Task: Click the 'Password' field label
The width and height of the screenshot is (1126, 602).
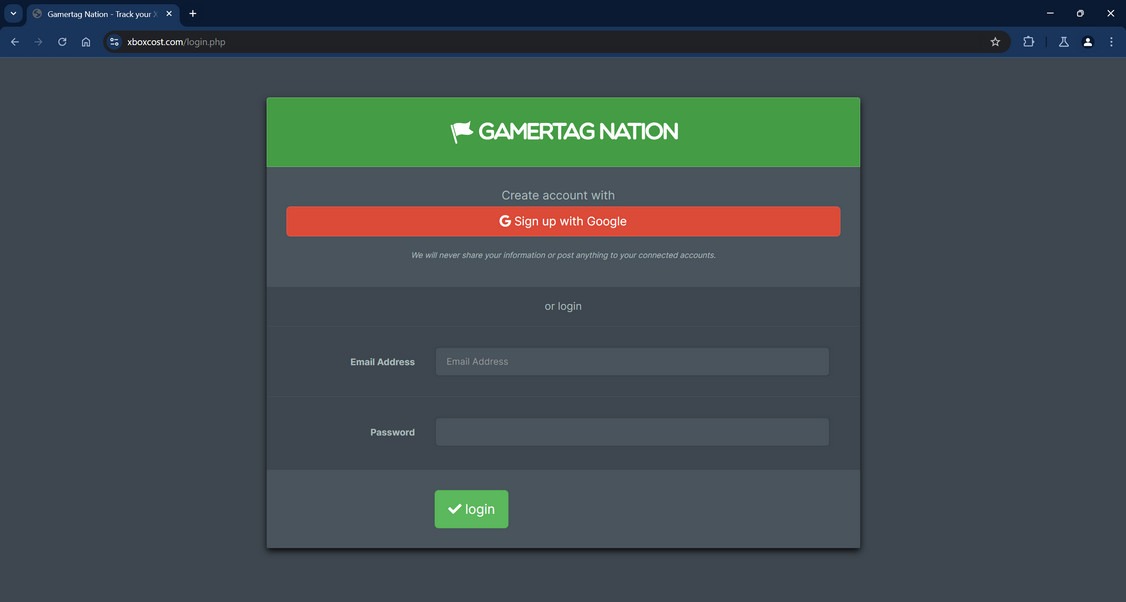Action: pyautogui.click(x=392, y=432)
